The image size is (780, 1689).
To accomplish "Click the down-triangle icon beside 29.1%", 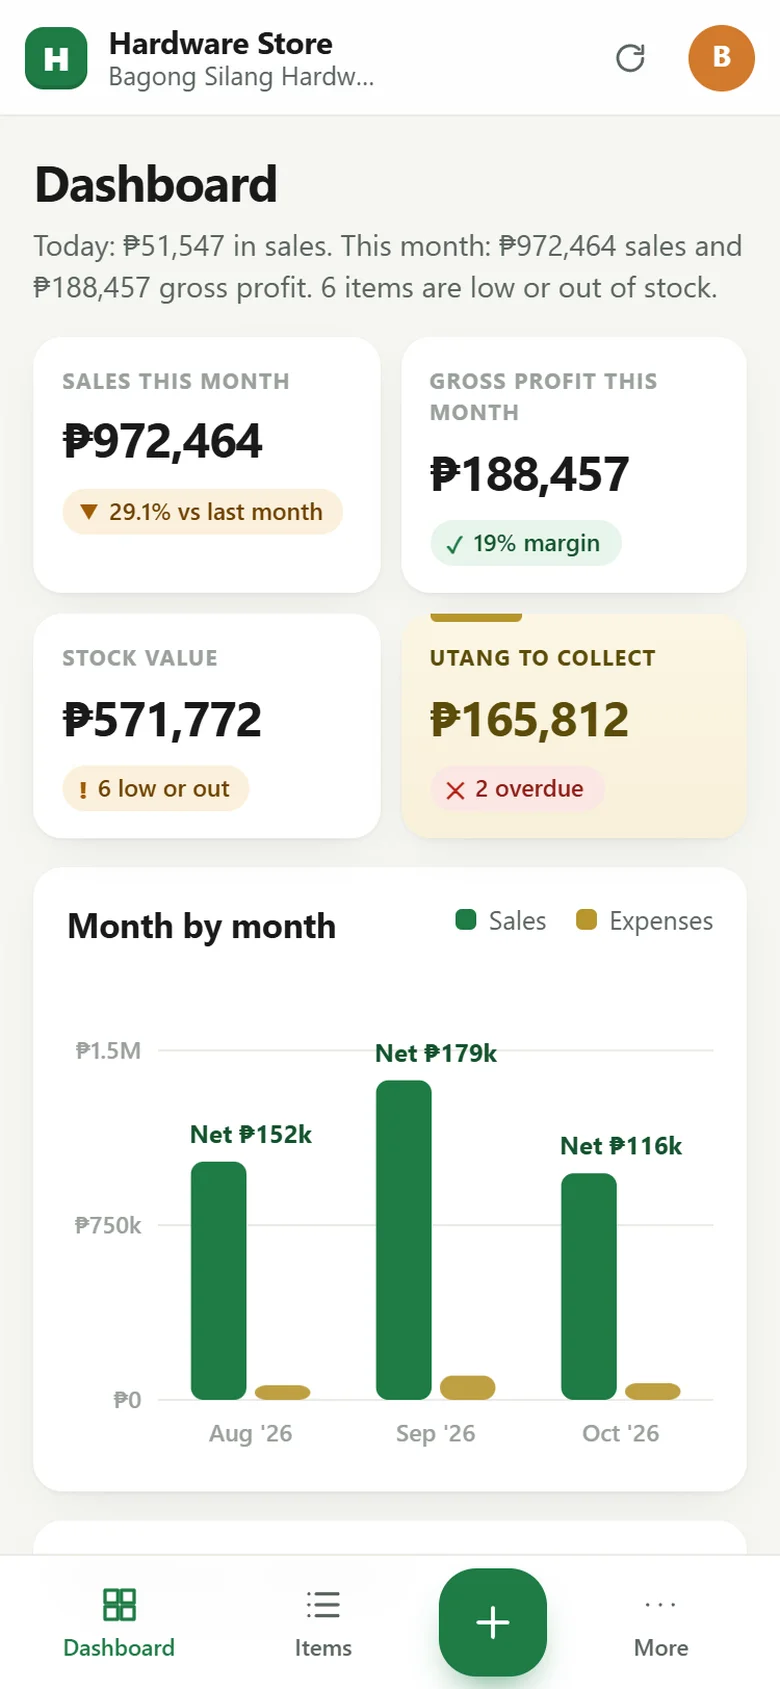I will coord(89,512).
